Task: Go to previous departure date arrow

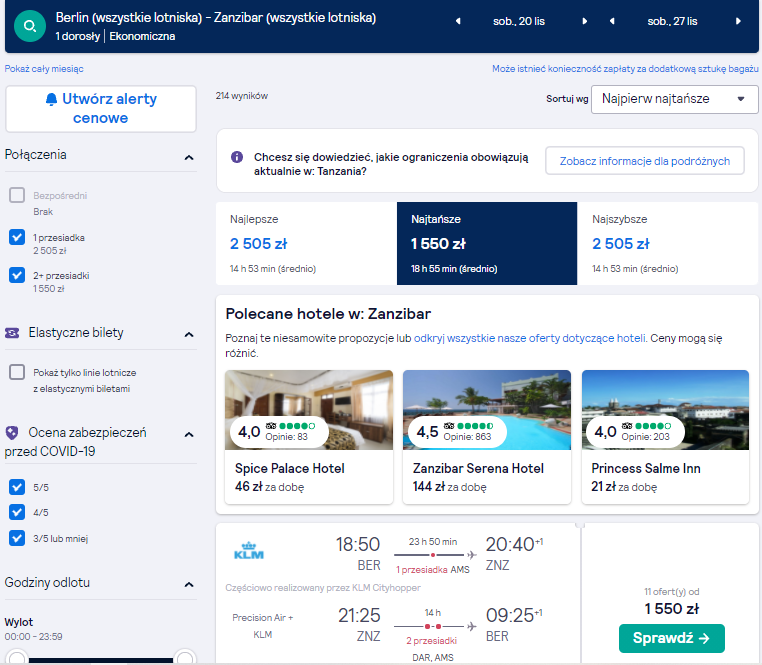Action: pyautogui.click(x=458, y=21)
